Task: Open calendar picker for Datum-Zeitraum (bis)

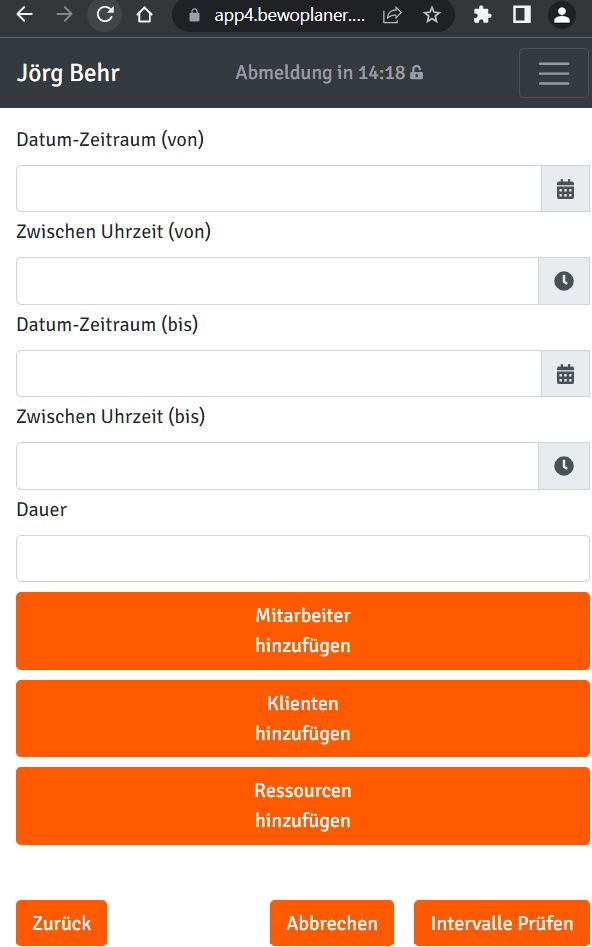Action: click(x=565, y=374)
